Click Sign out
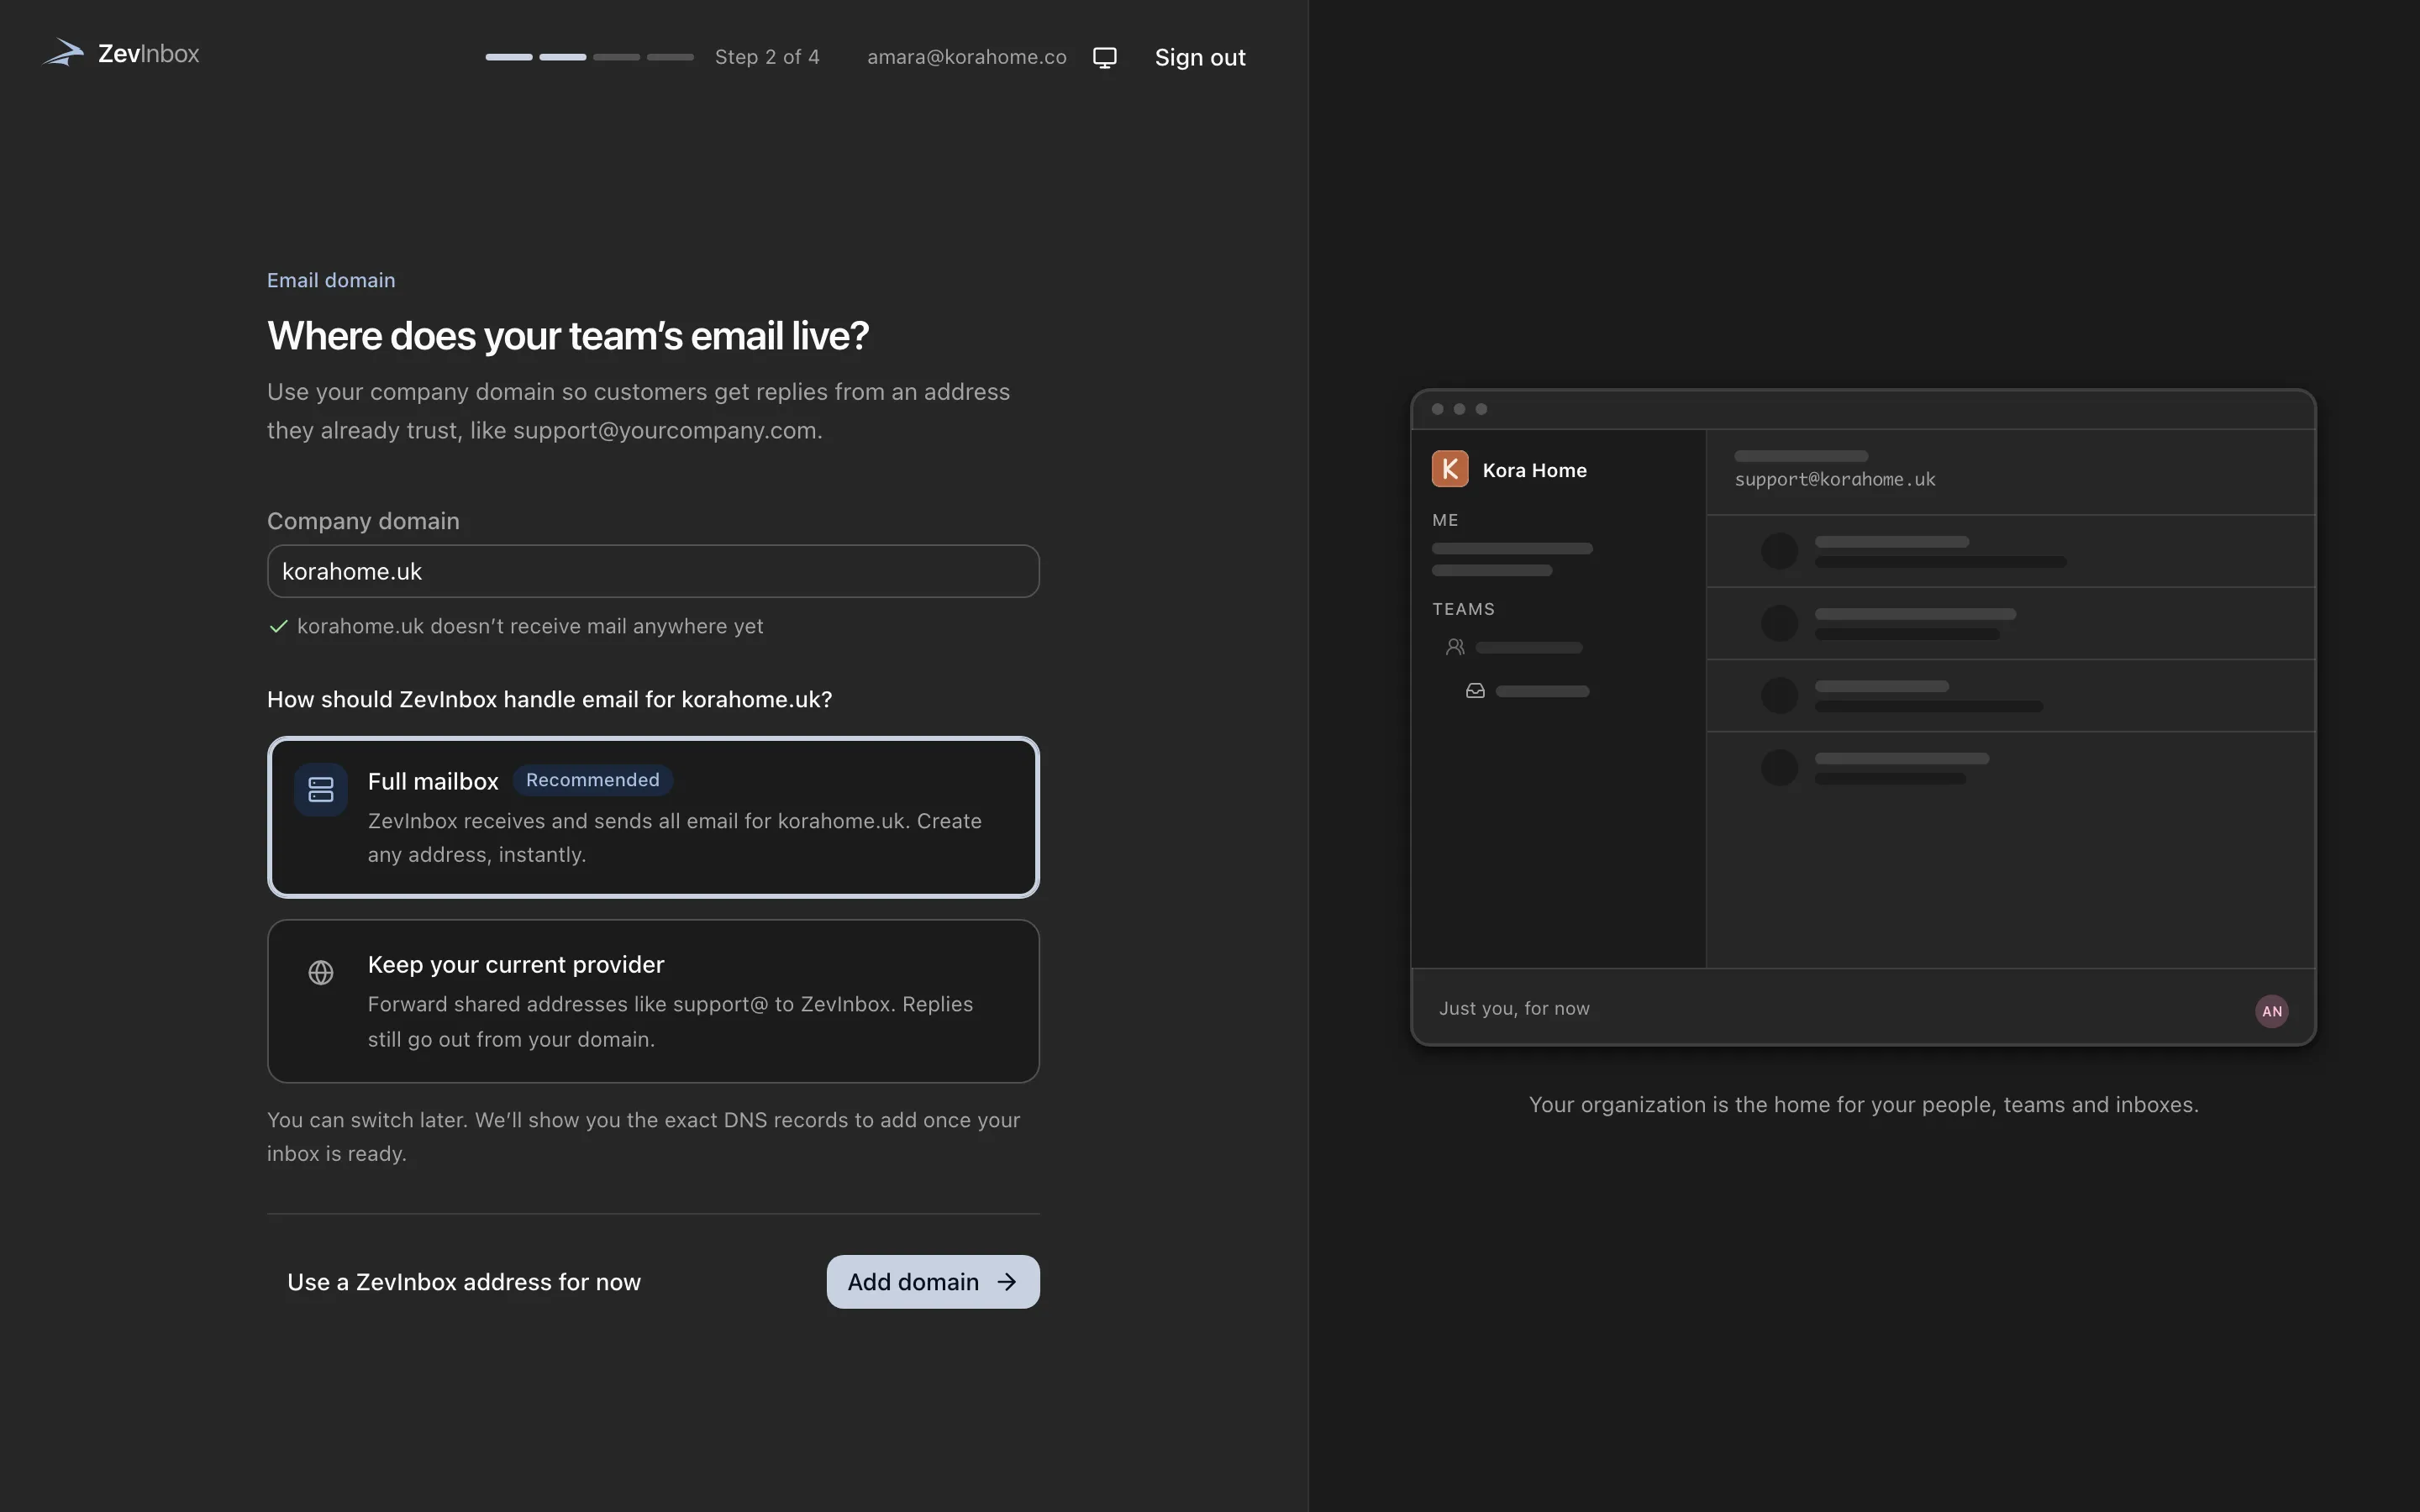The height and width of the screenshot is (1512, 2420). (1200, 57)
